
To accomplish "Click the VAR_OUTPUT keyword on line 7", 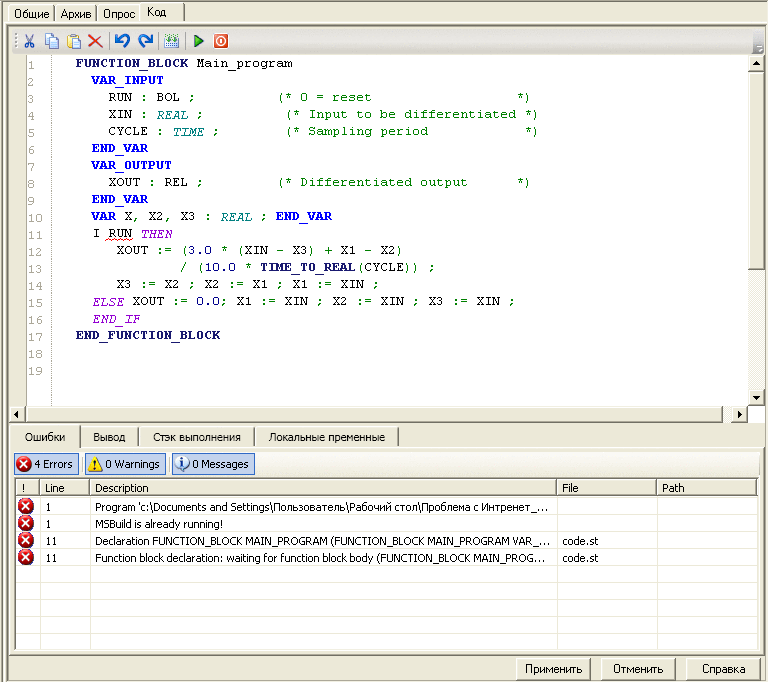I will (131, 165).
